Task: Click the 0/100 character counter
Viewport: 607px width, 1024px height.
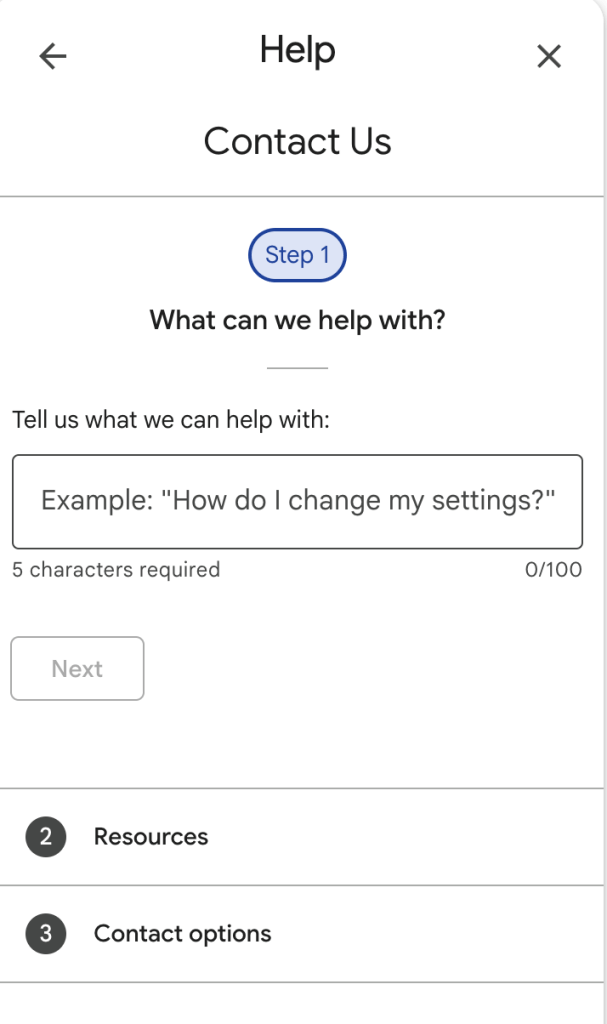Action: click(x=553, y=570)
